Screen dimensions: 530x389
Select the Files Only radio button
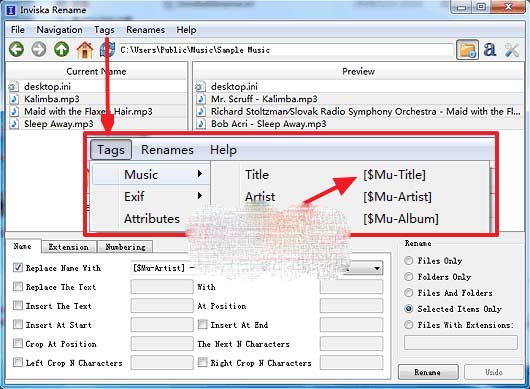409,261
